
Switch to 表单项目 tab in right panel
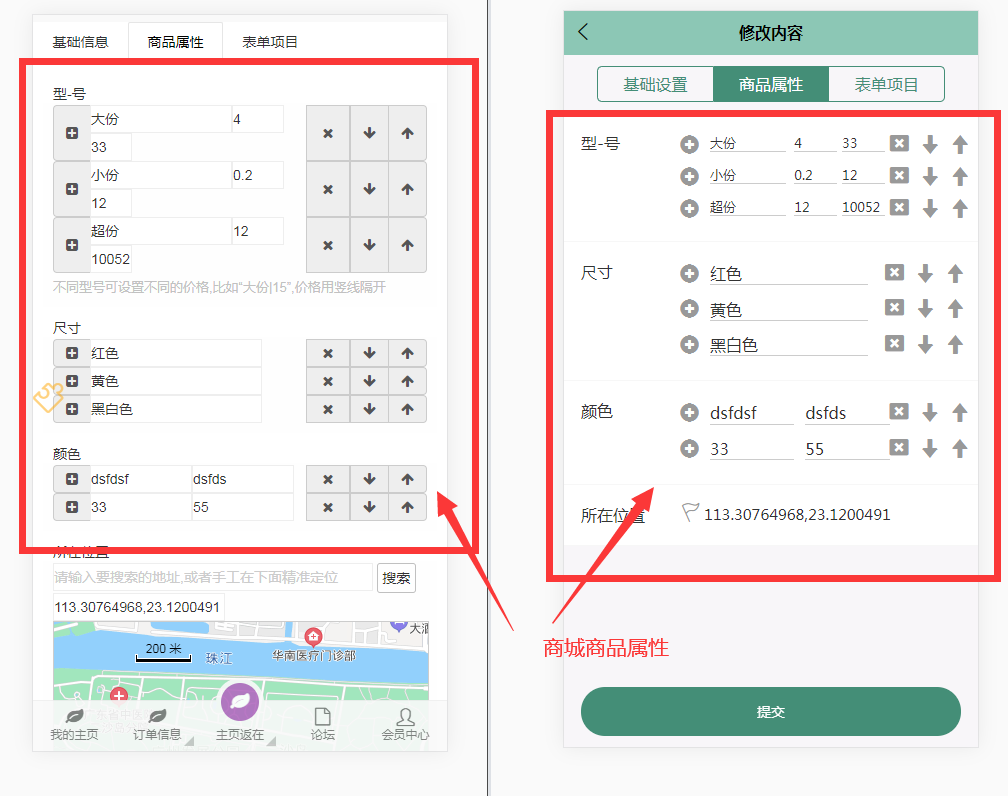[886, 85]
